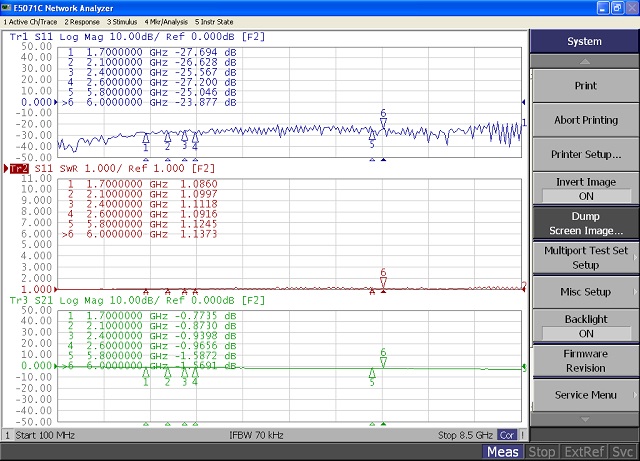Open the Instr State menu

pyautogui.click(x=214, y=22)
